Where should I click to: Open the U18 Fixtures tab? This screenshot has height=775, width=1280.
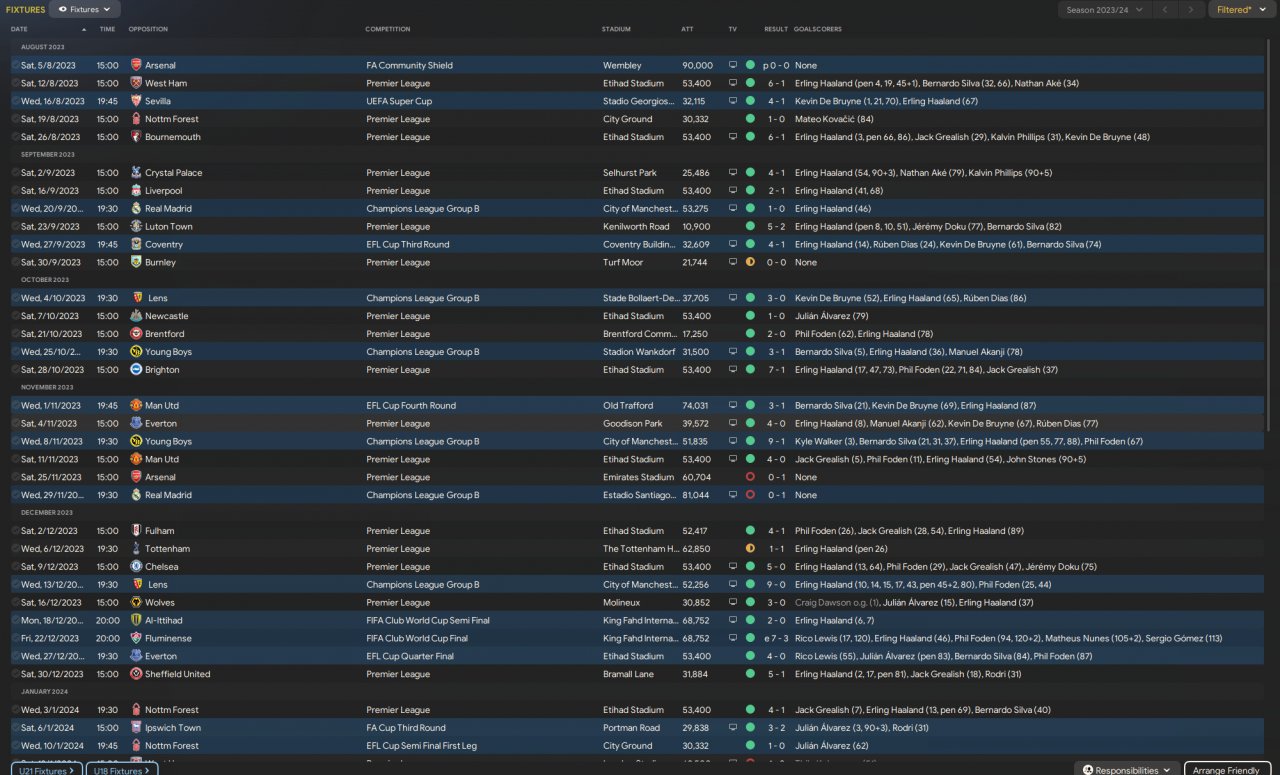click(x=121, y=770)
